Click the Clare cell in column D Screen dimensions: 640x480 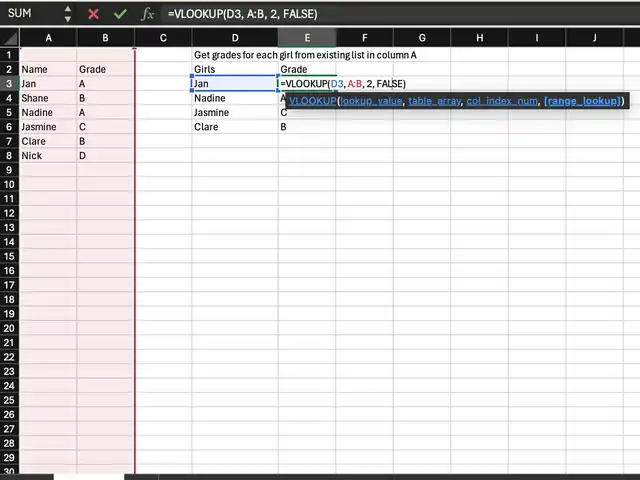coord(235,127)
